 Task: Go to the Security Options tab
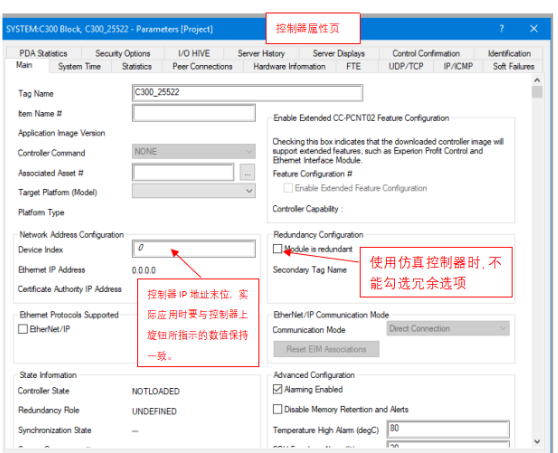click(122, 53)
